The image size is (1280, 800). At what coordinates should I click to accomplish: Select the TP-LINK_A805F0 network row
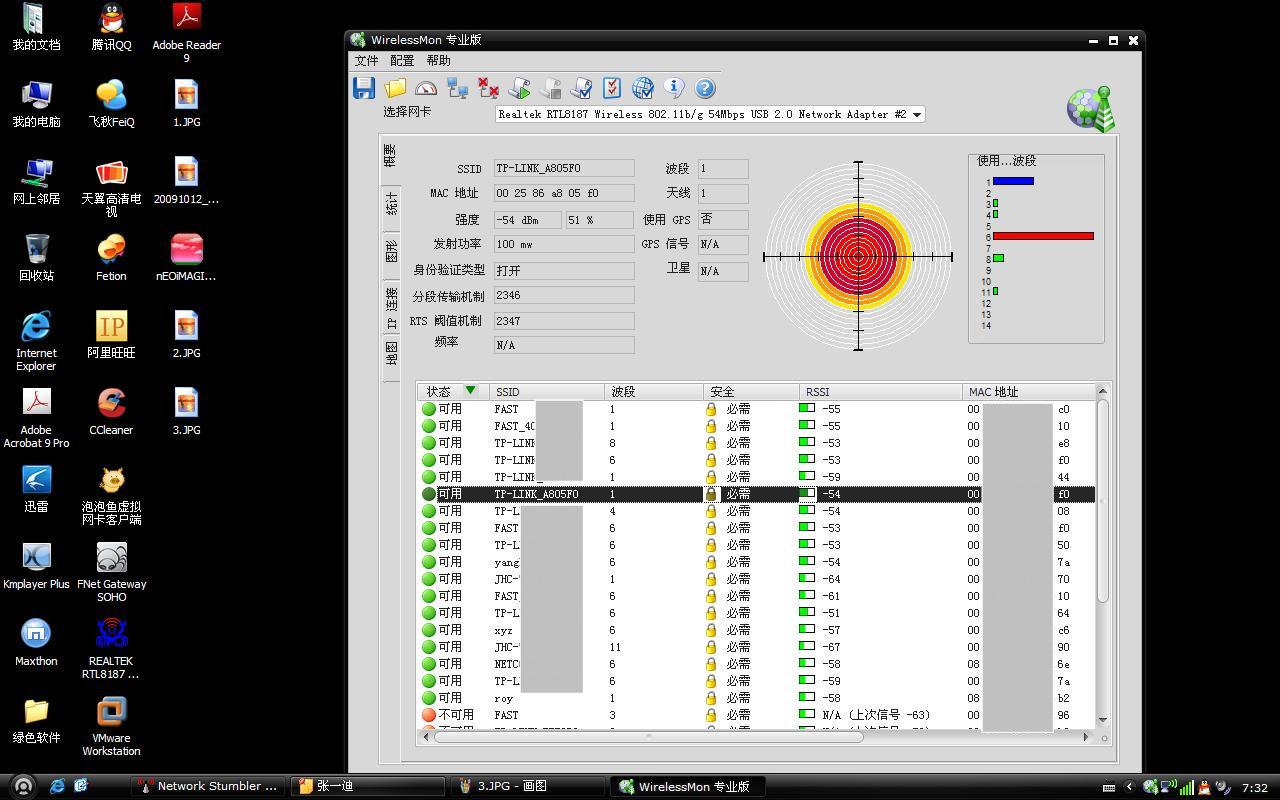(757, 494)
